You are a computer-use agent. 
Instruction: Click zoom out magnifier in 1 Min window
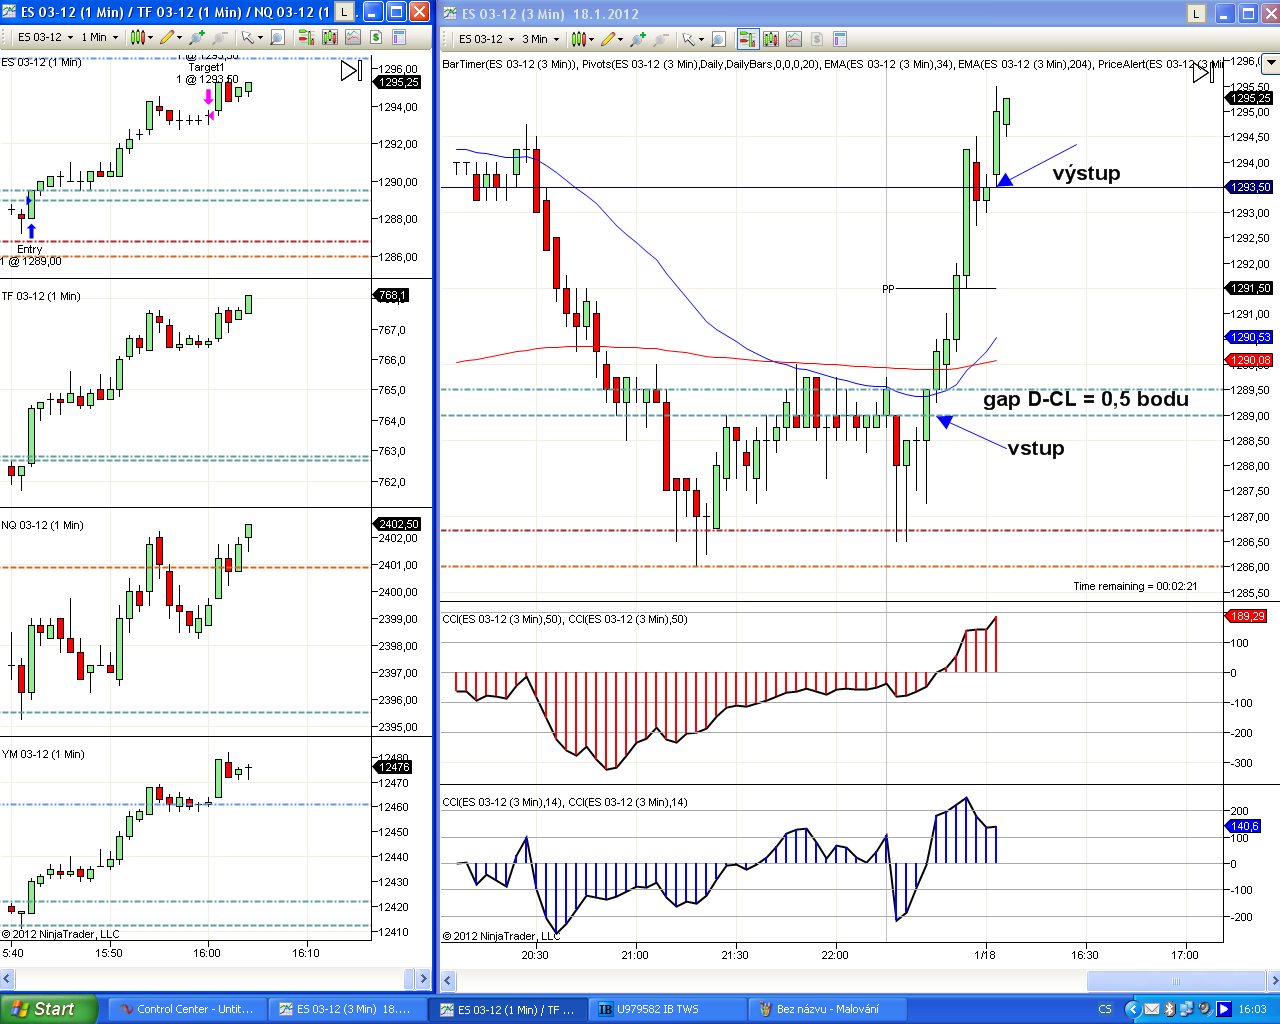tap(220, 37)
